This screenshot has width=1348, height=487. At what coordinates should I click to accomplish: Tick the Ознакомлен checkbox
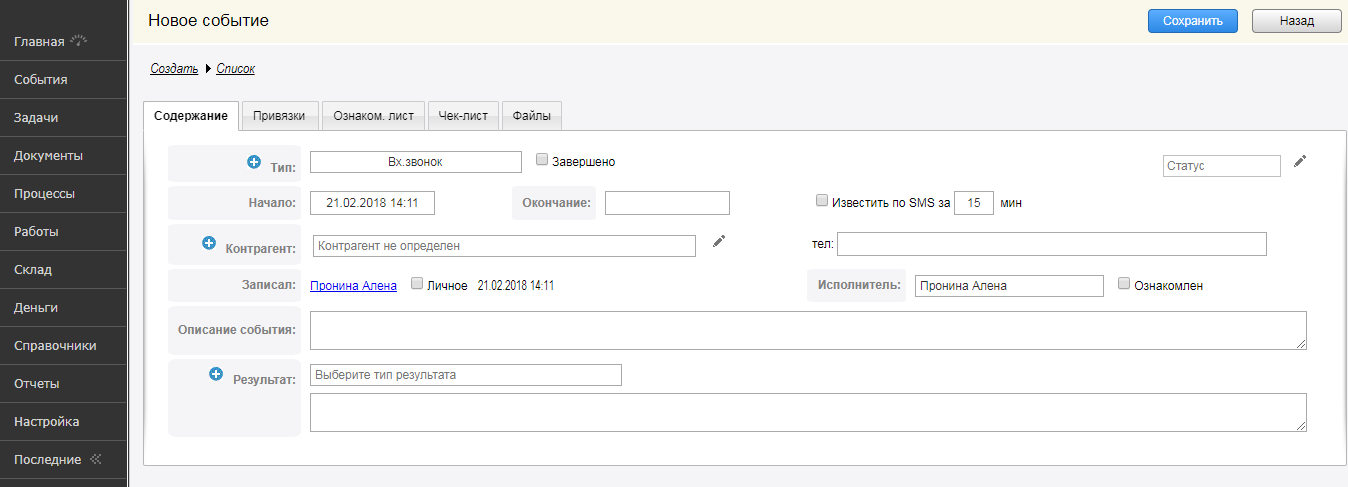(1124, 284)
